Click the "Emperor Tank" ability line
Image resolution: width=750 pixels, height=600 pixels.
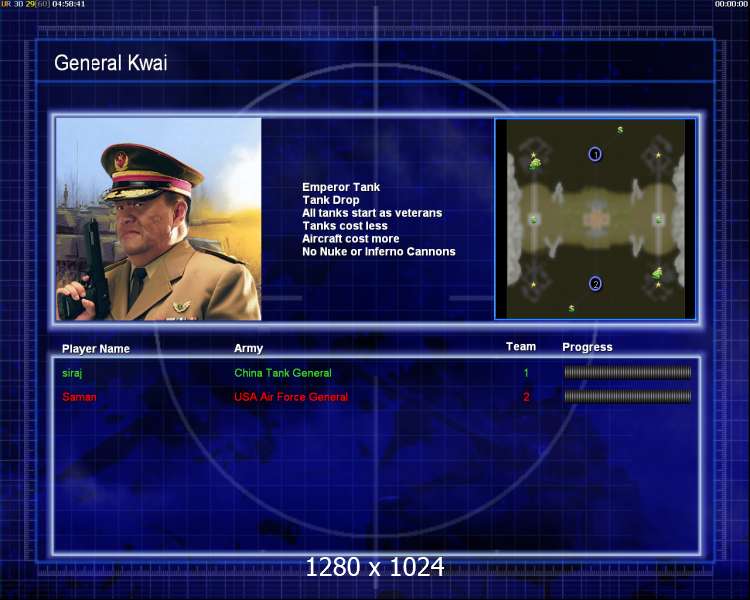(341, 187)
